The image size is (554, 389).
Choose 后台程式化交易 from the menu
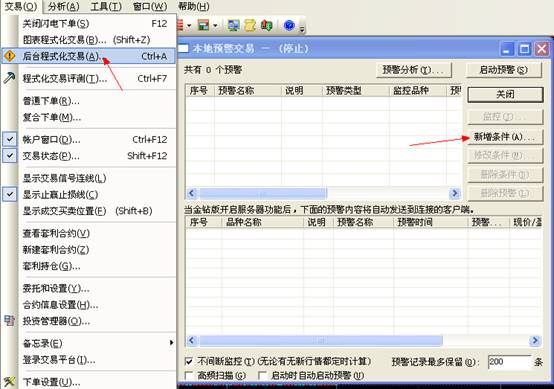(88, 56)
